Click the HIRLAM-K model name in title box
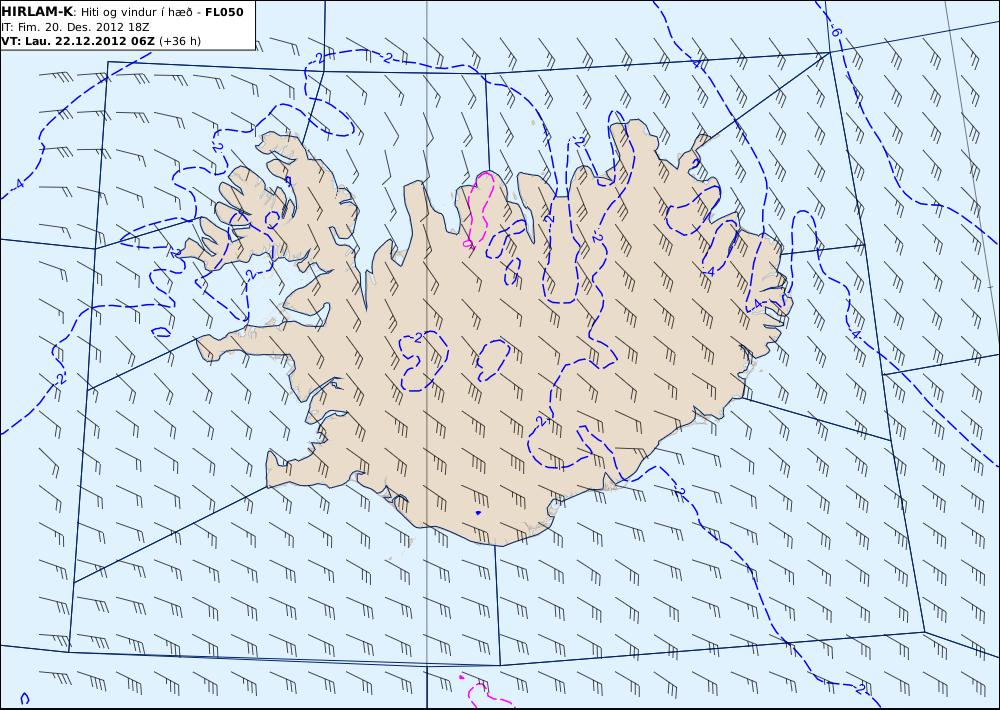The image size is (1000, 710). pyautogui.click(x=37, y=12)
